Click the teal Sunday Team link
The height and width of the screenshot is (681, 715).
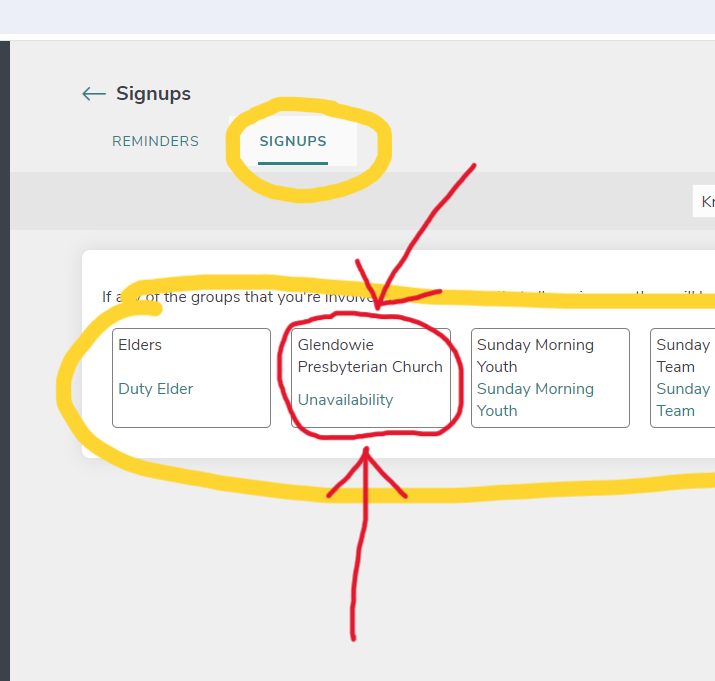tap(682, 399)
